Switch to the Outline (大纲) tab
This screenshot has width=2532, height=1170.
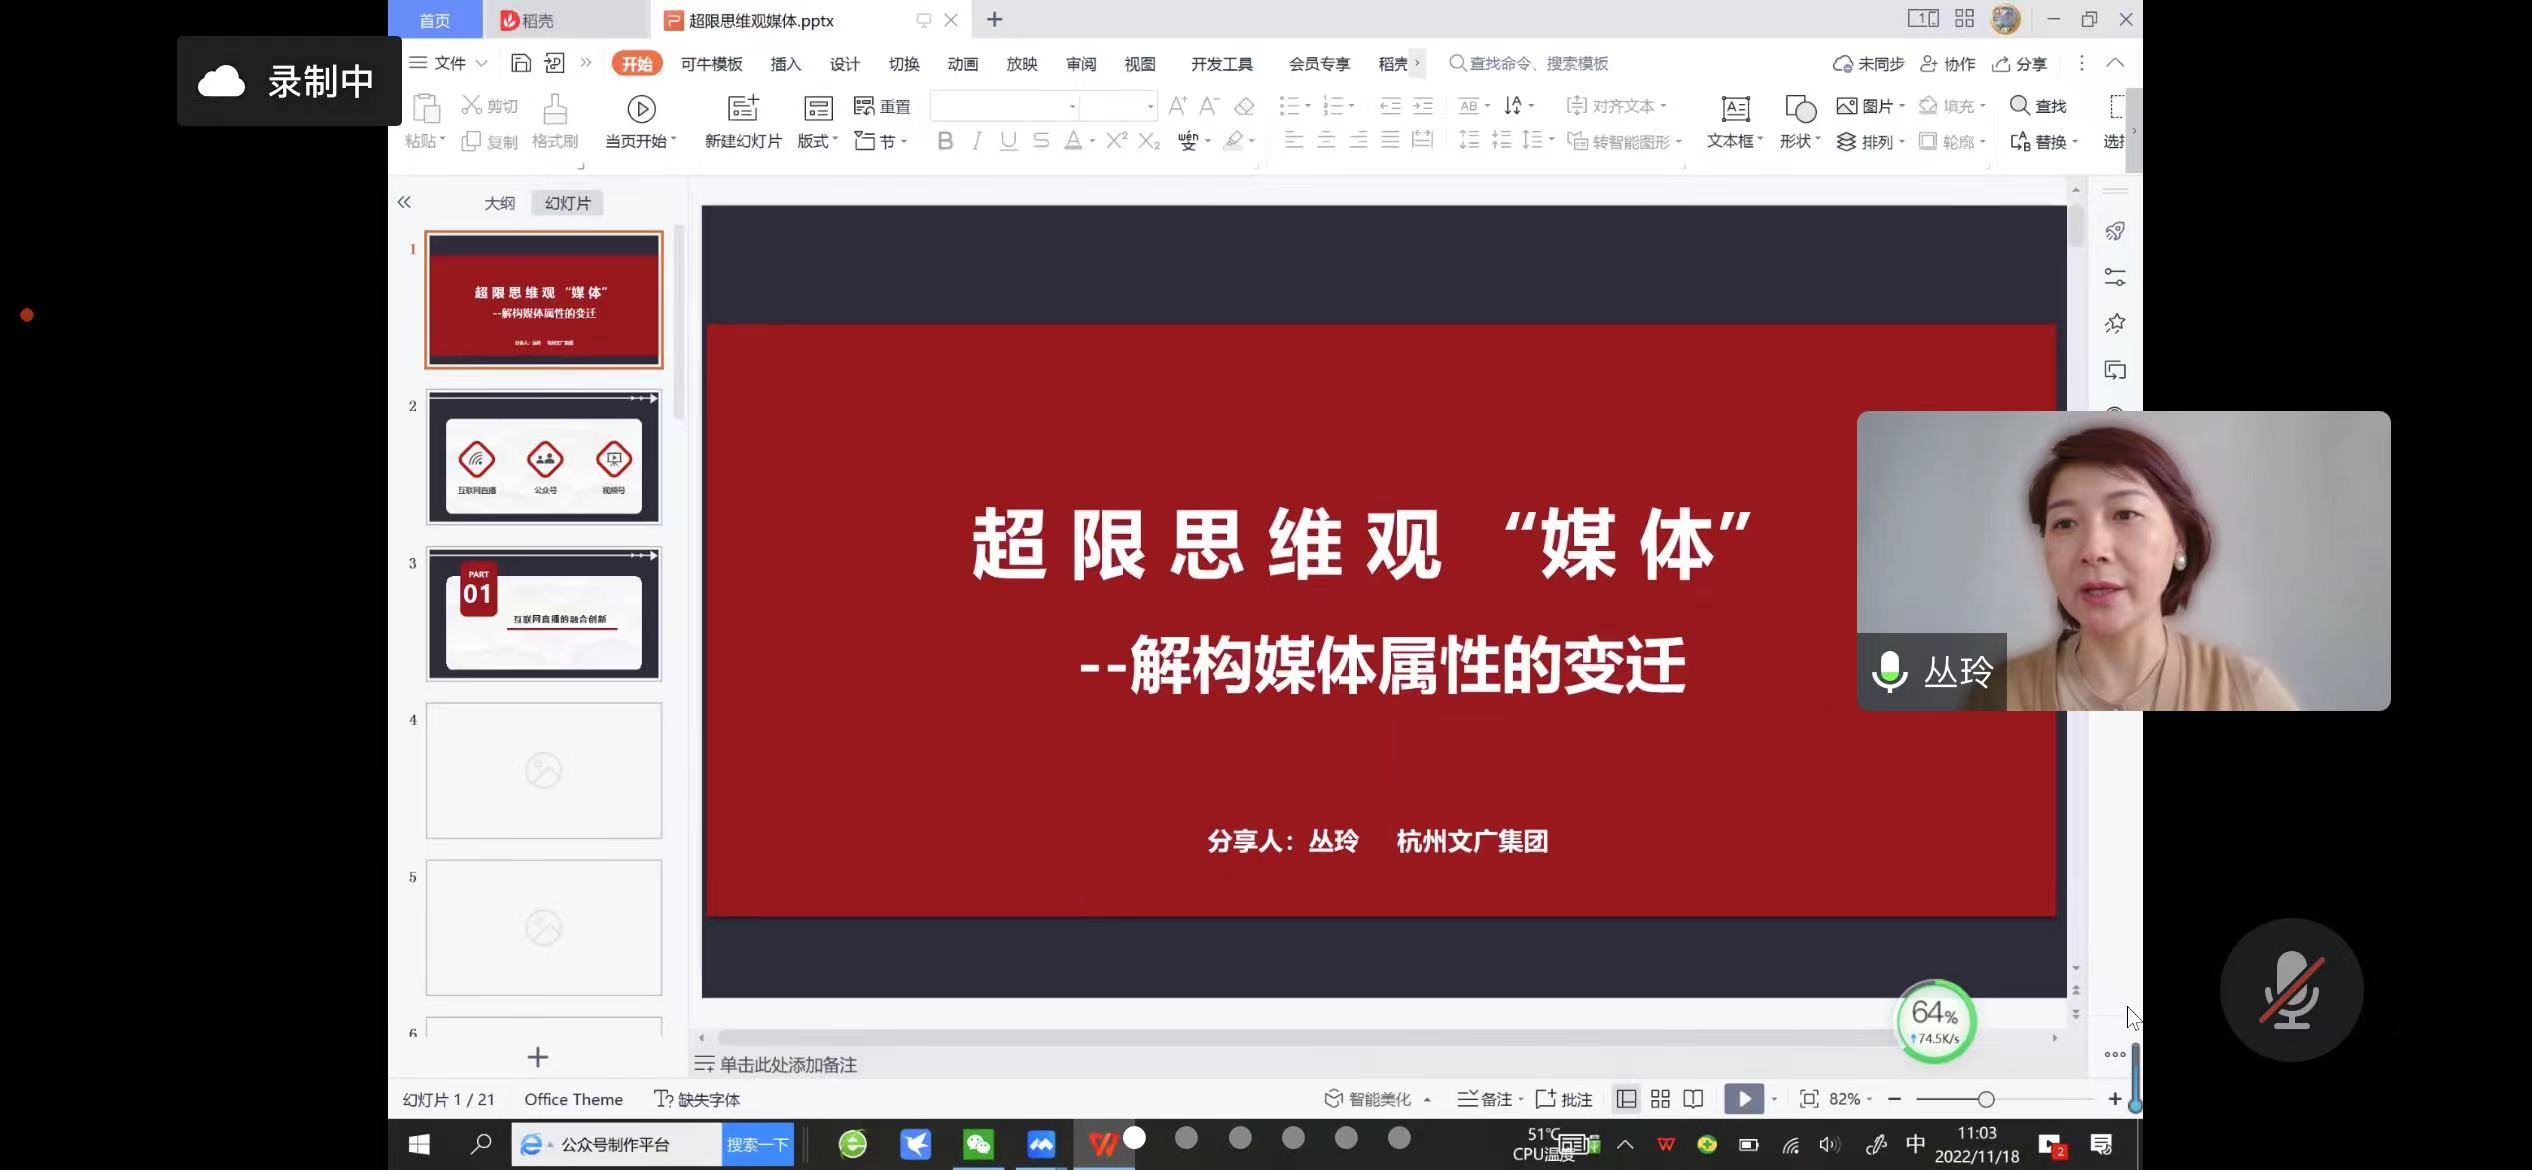tap(499, 203)
